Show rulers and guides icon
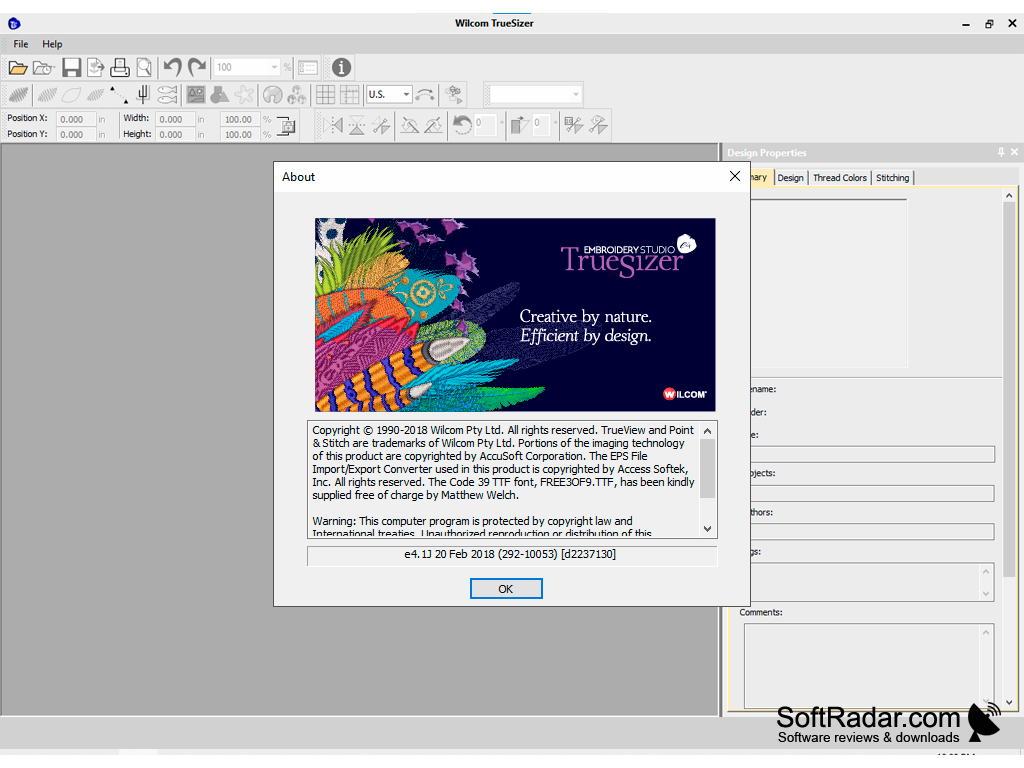 tap(349, 95)
